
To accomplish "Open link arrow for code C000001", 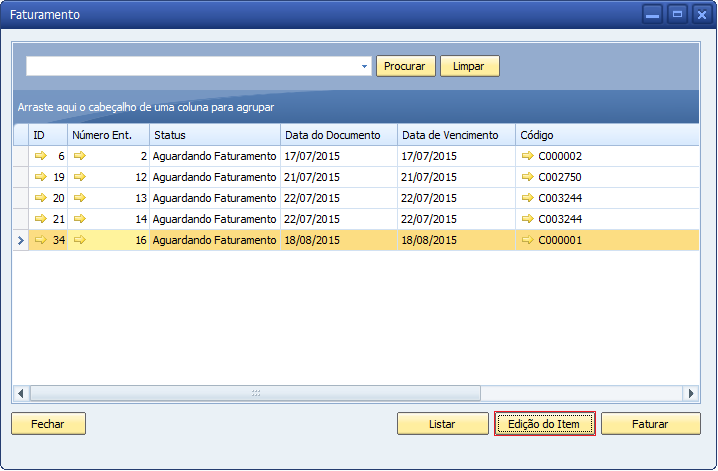I will tap(528, 240).
